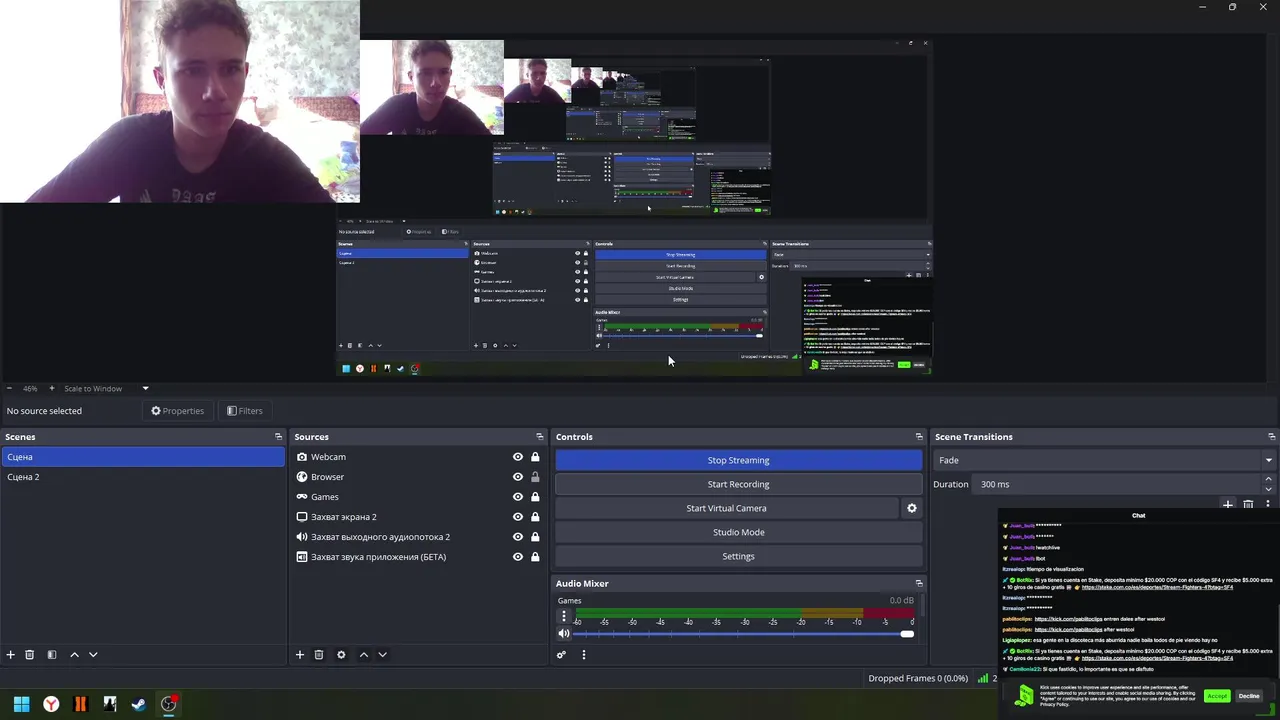Unlock the Games source
Image resolution: width=1280 pixels, height=720 pixels.
tap(535, 497)
